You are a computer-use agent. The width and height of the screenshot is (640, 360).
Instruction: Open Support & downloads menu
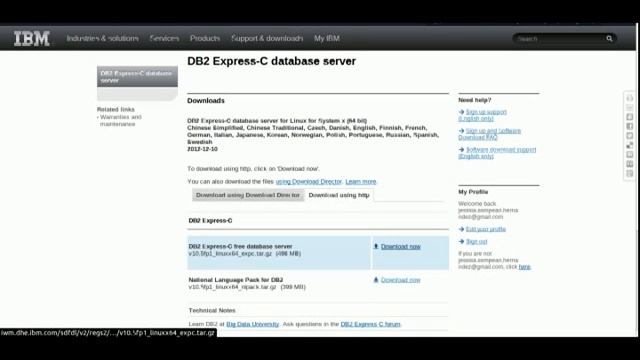coord(267,38)
